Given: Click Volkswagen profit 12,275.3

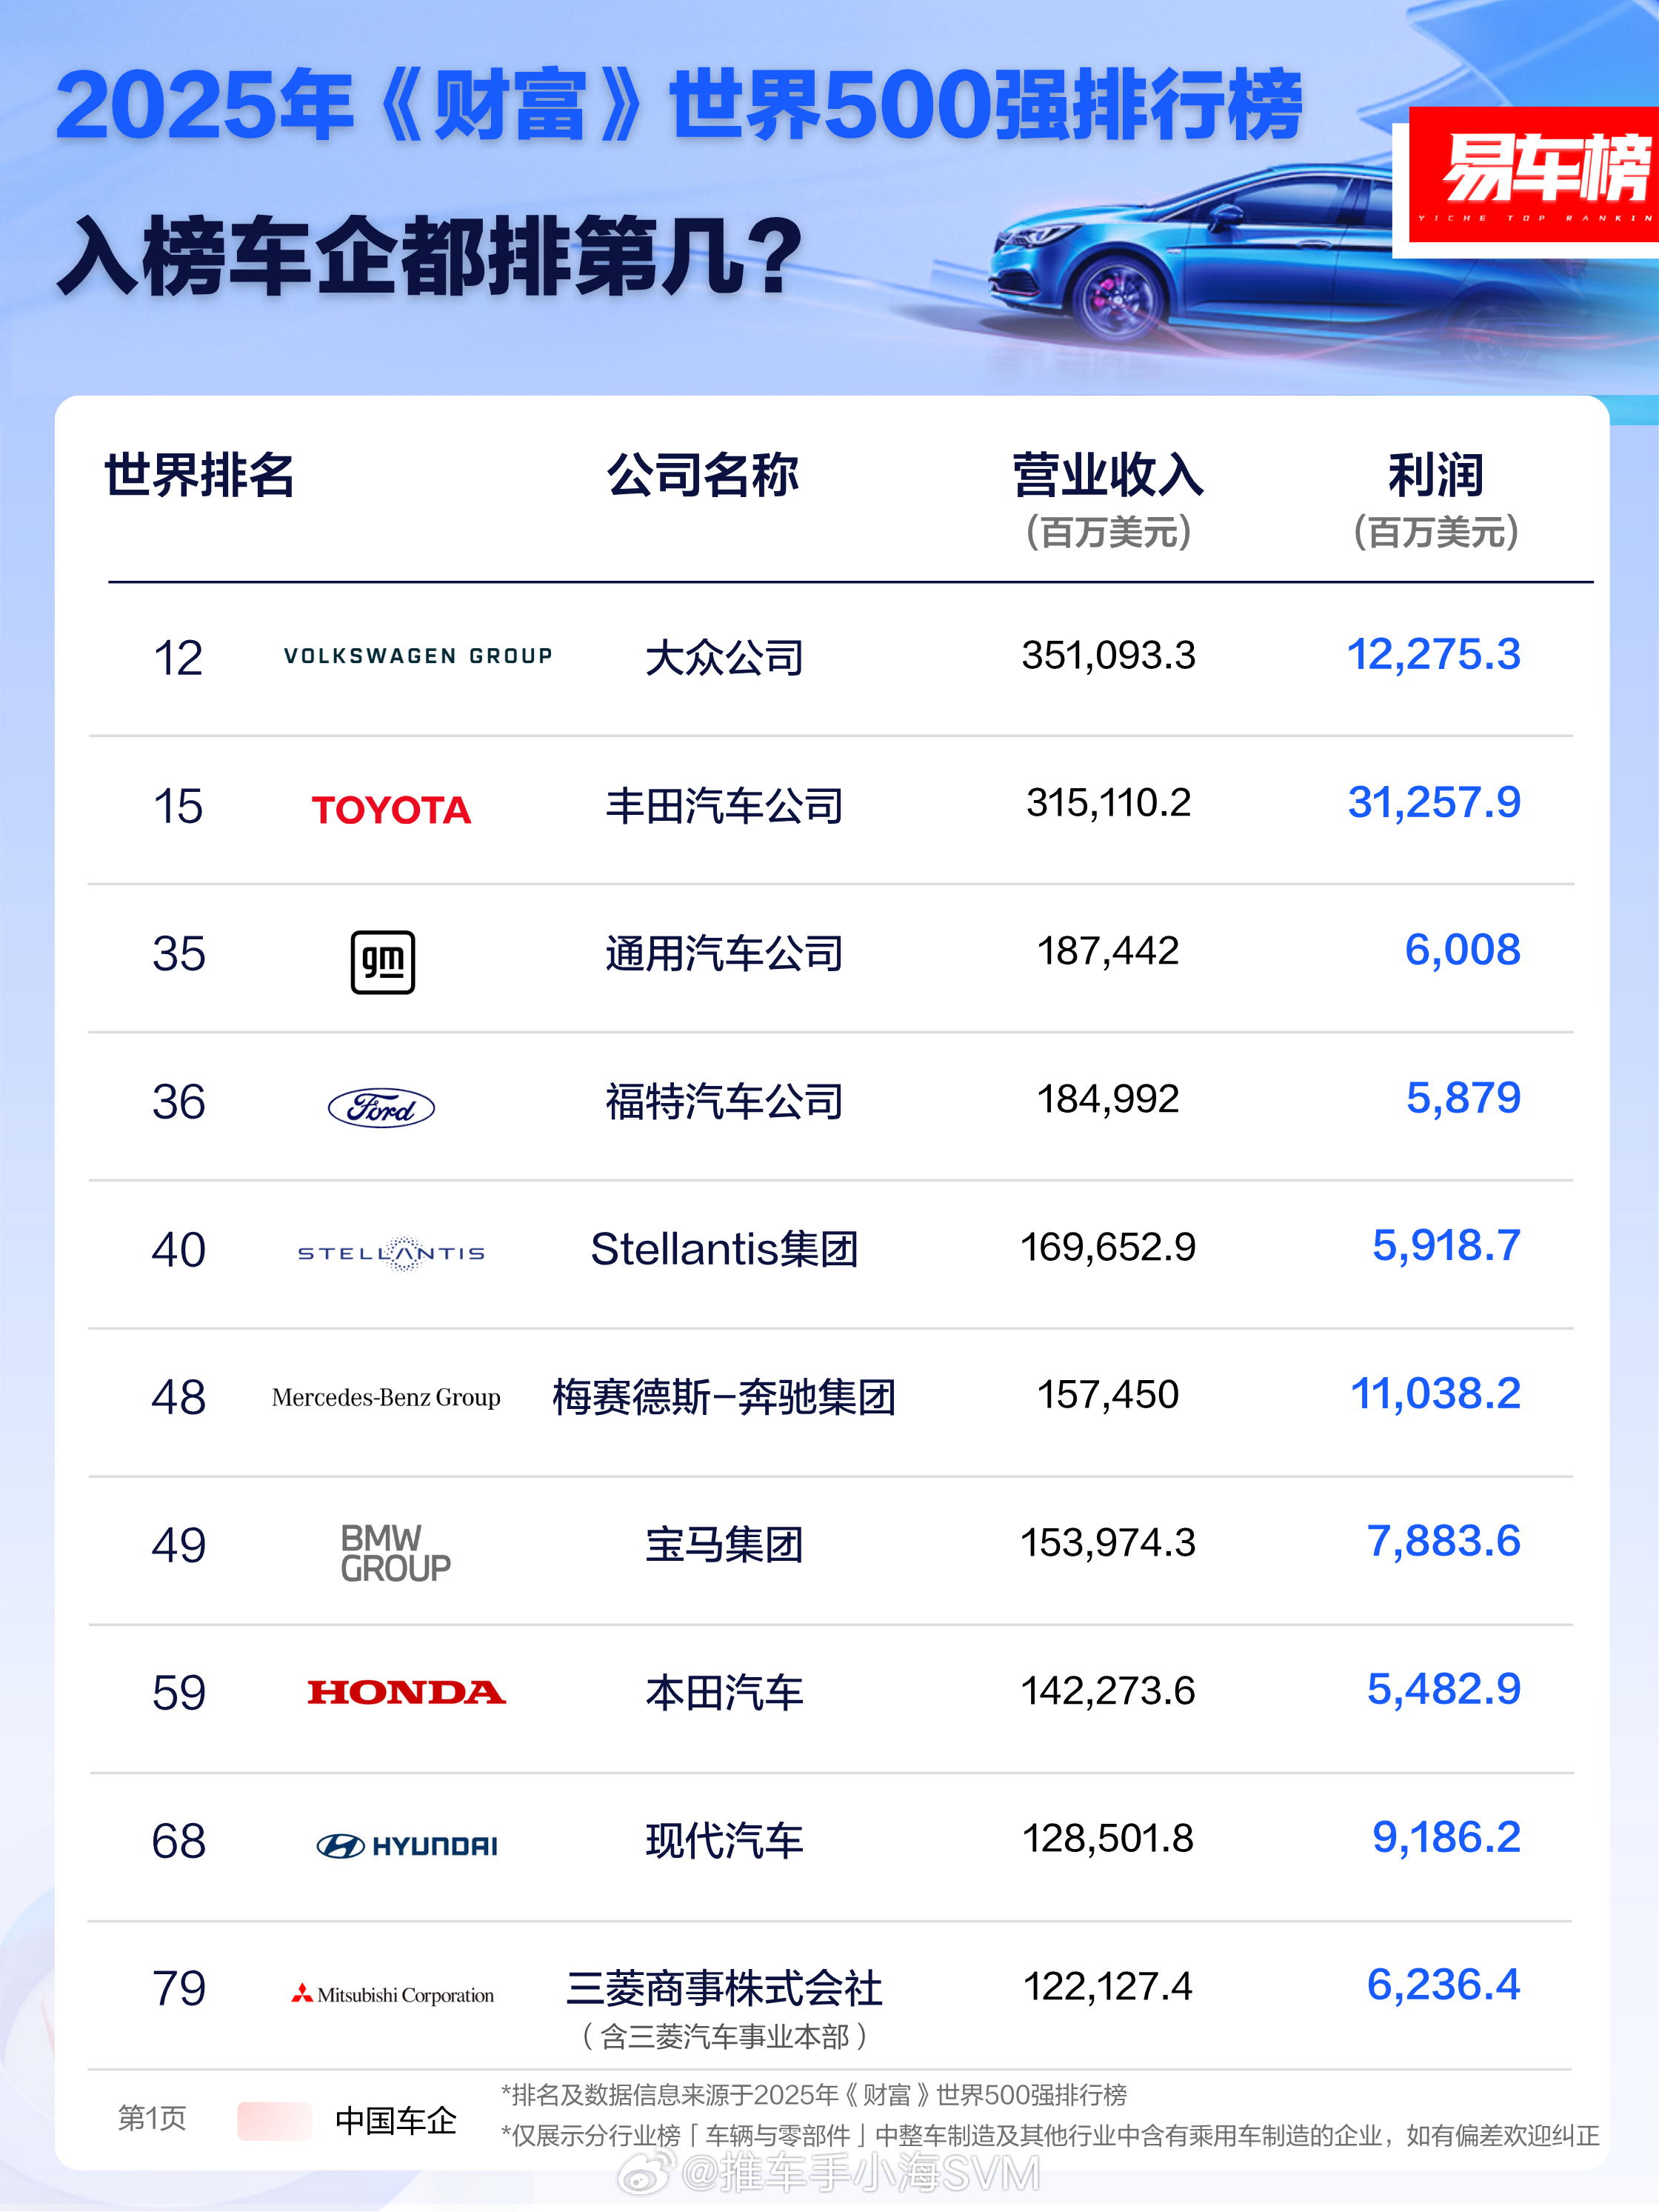Looking at the screenshot, I should coord(1434,655).
